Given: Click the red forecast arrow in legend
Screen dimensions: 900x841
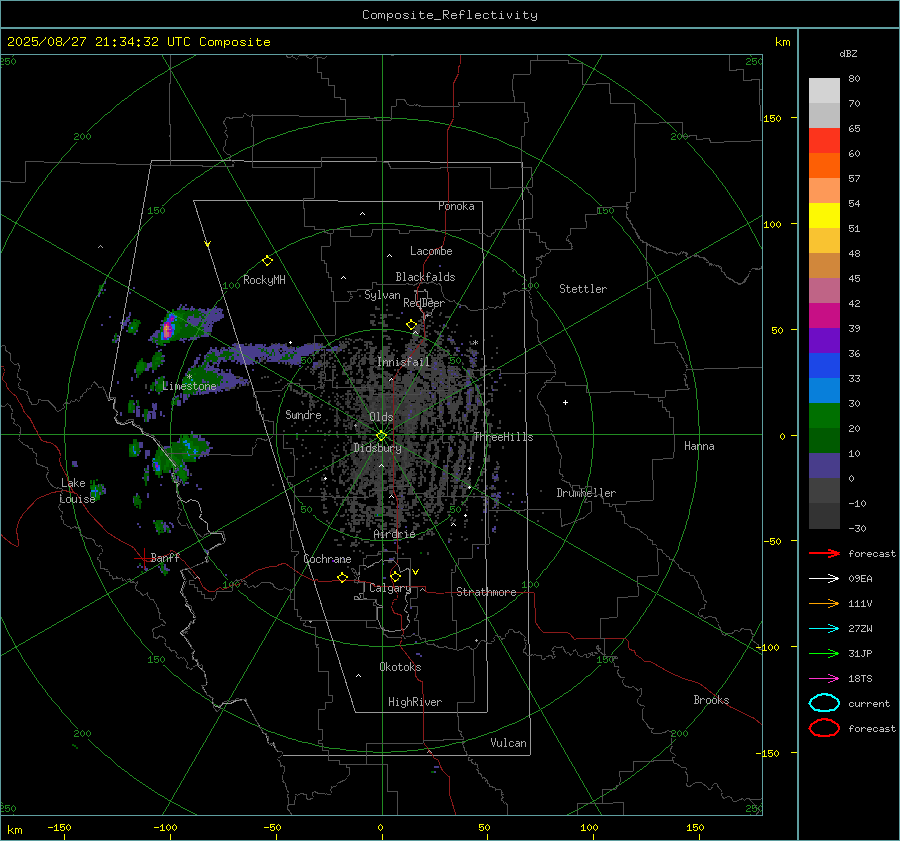Looking at the screenshot, I should click(x=824, y=553).
